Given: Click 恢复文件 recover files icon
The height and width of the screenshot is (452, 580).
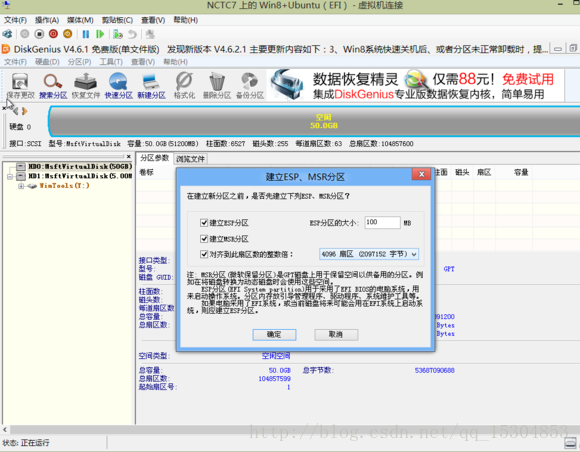Looking at the screenshot, I should coord(86,86).
